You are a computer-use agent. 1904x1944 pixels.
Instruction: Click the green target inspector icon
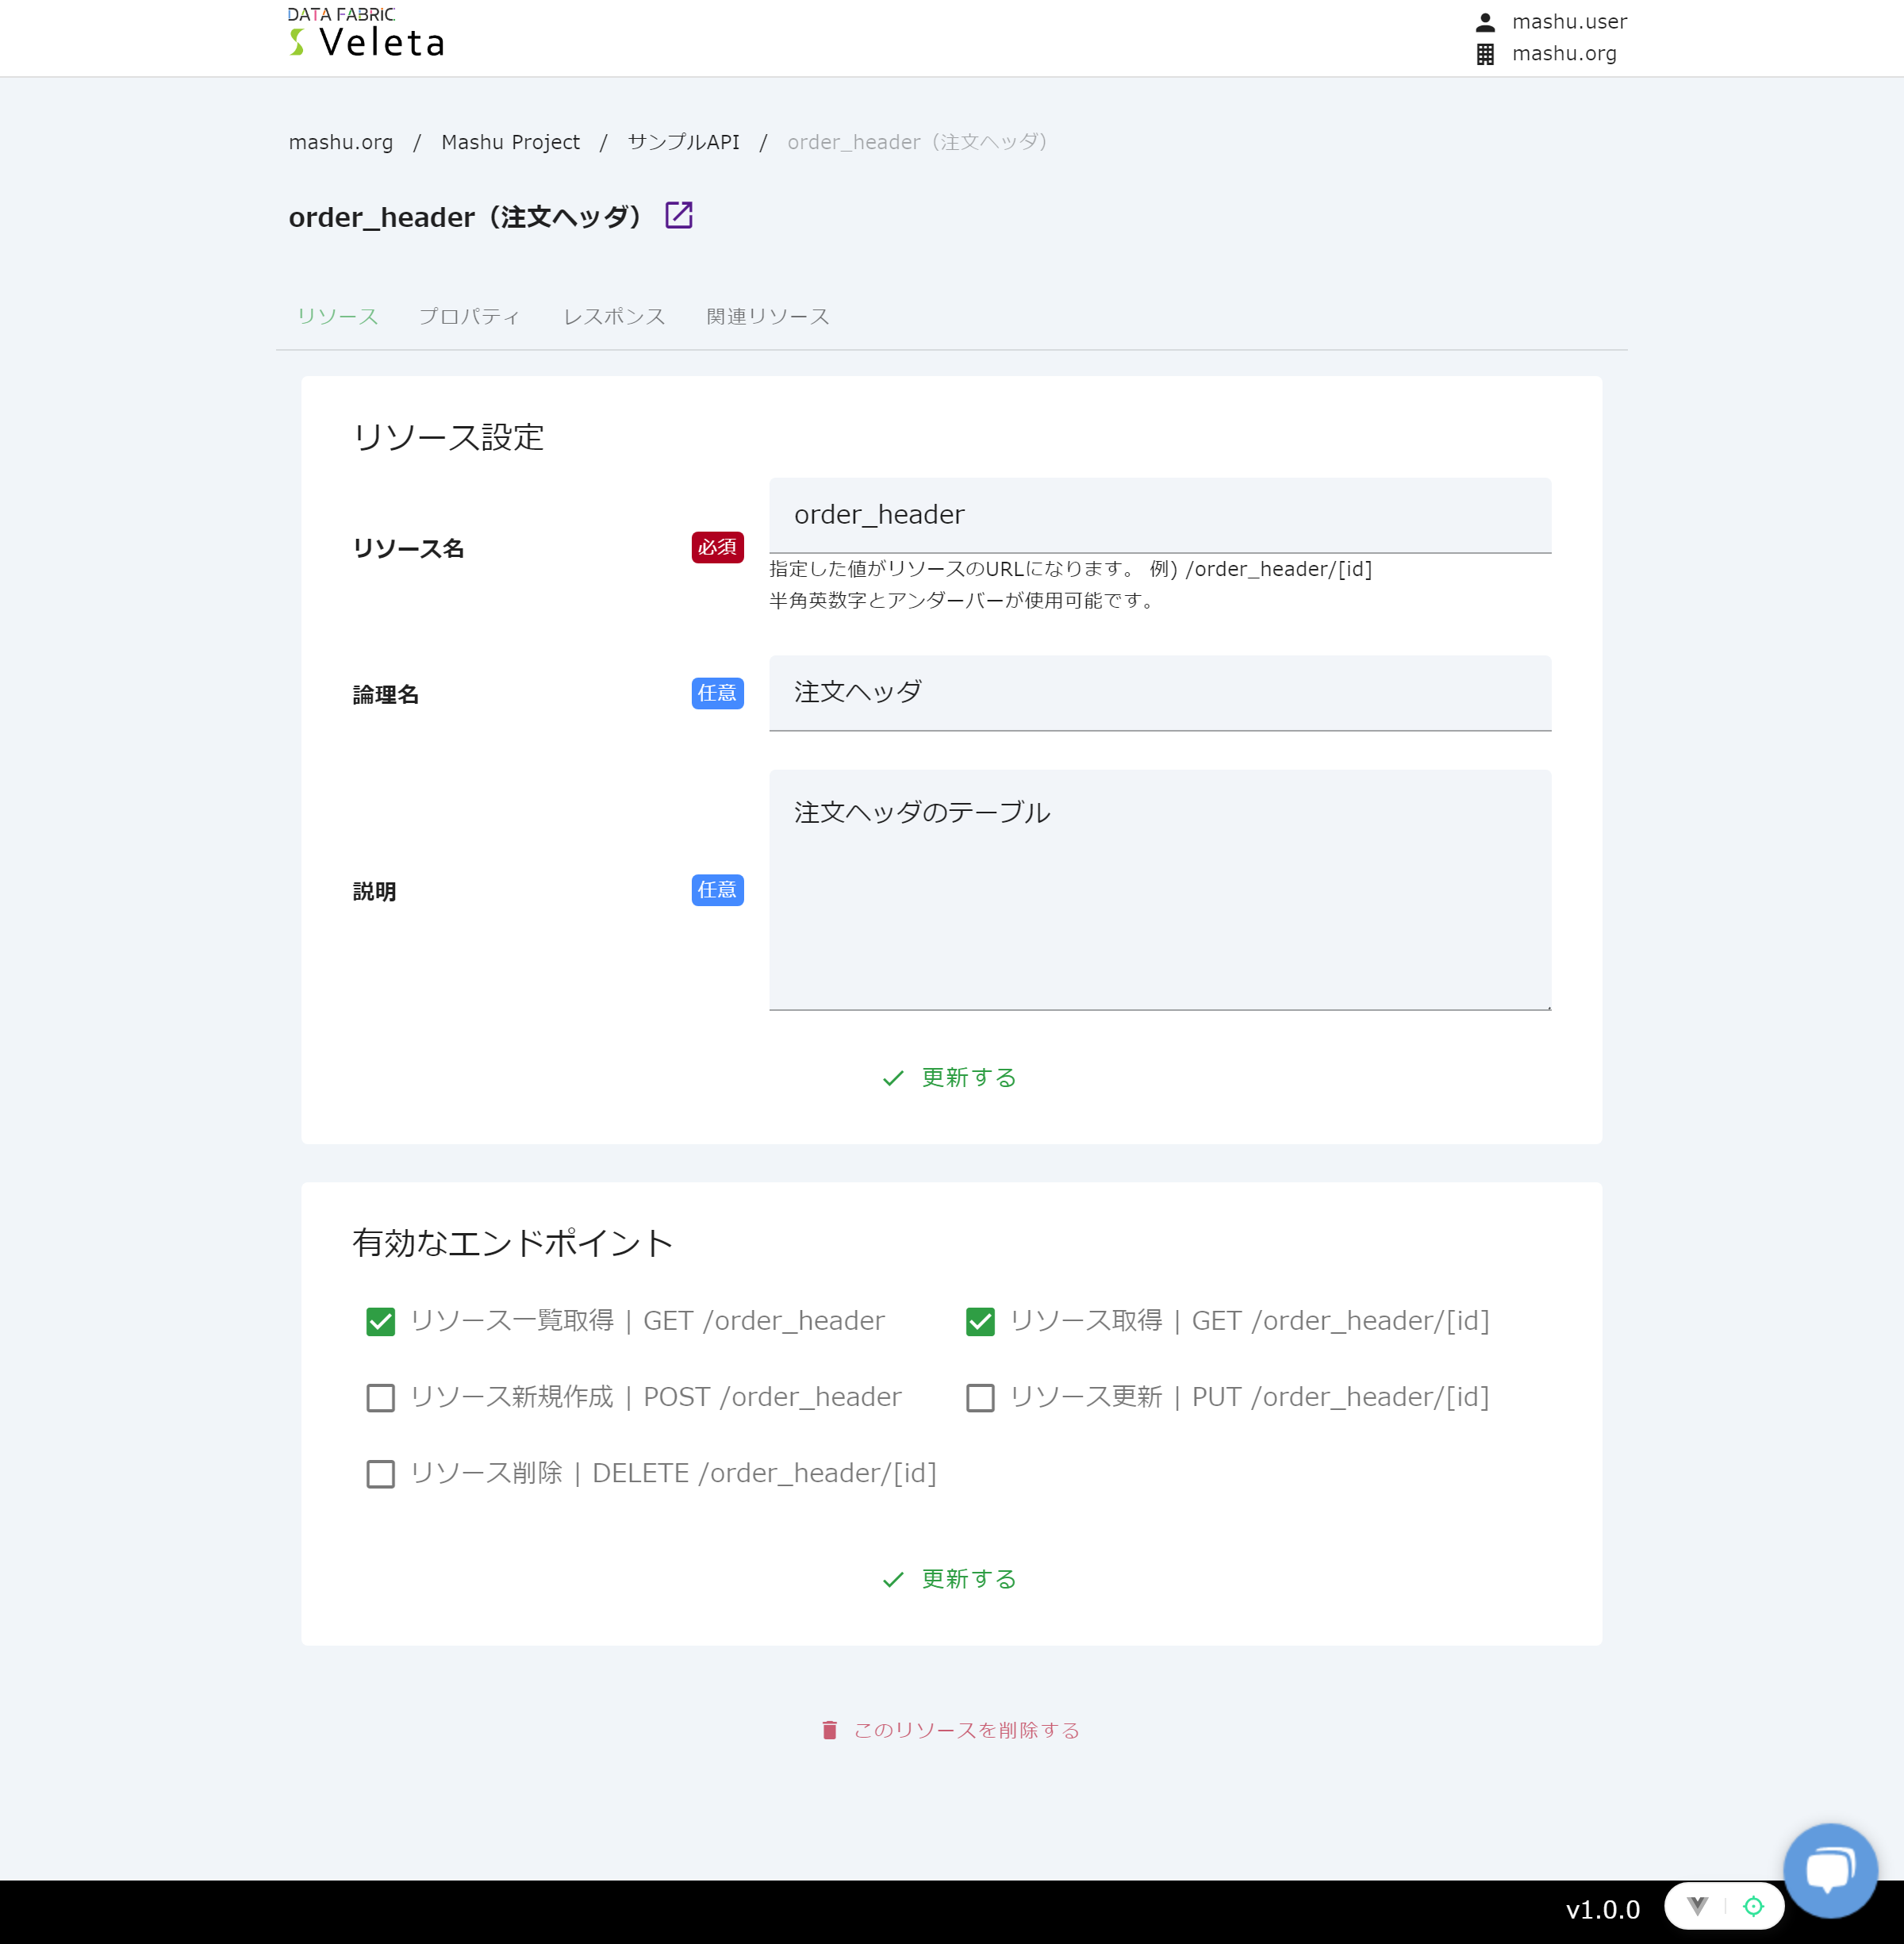1753,1906
